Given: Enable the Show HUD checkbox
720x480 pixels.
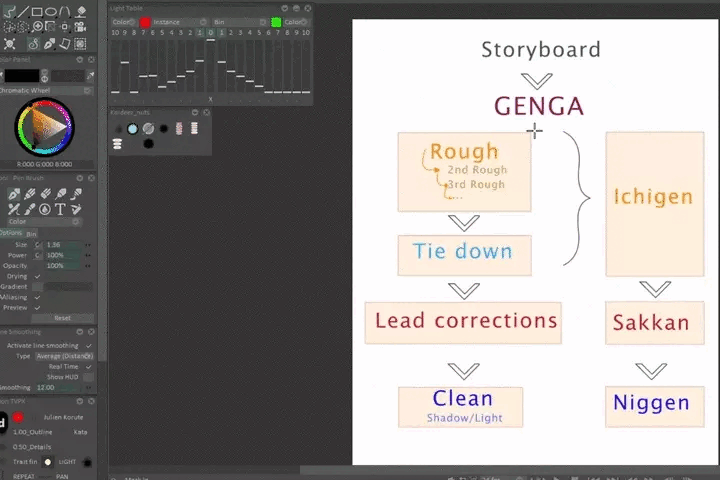Looking at the screenshot, I should click(89, 376).
